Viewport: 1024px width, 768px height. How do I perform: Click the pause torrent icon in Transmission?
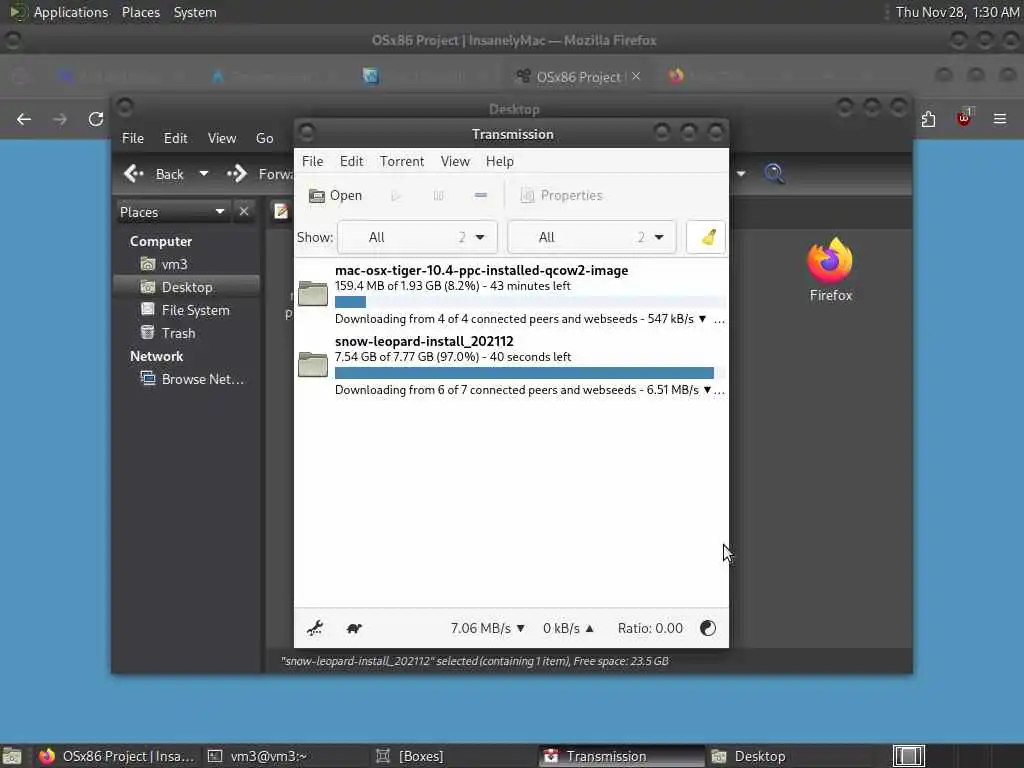click(438, 195)
